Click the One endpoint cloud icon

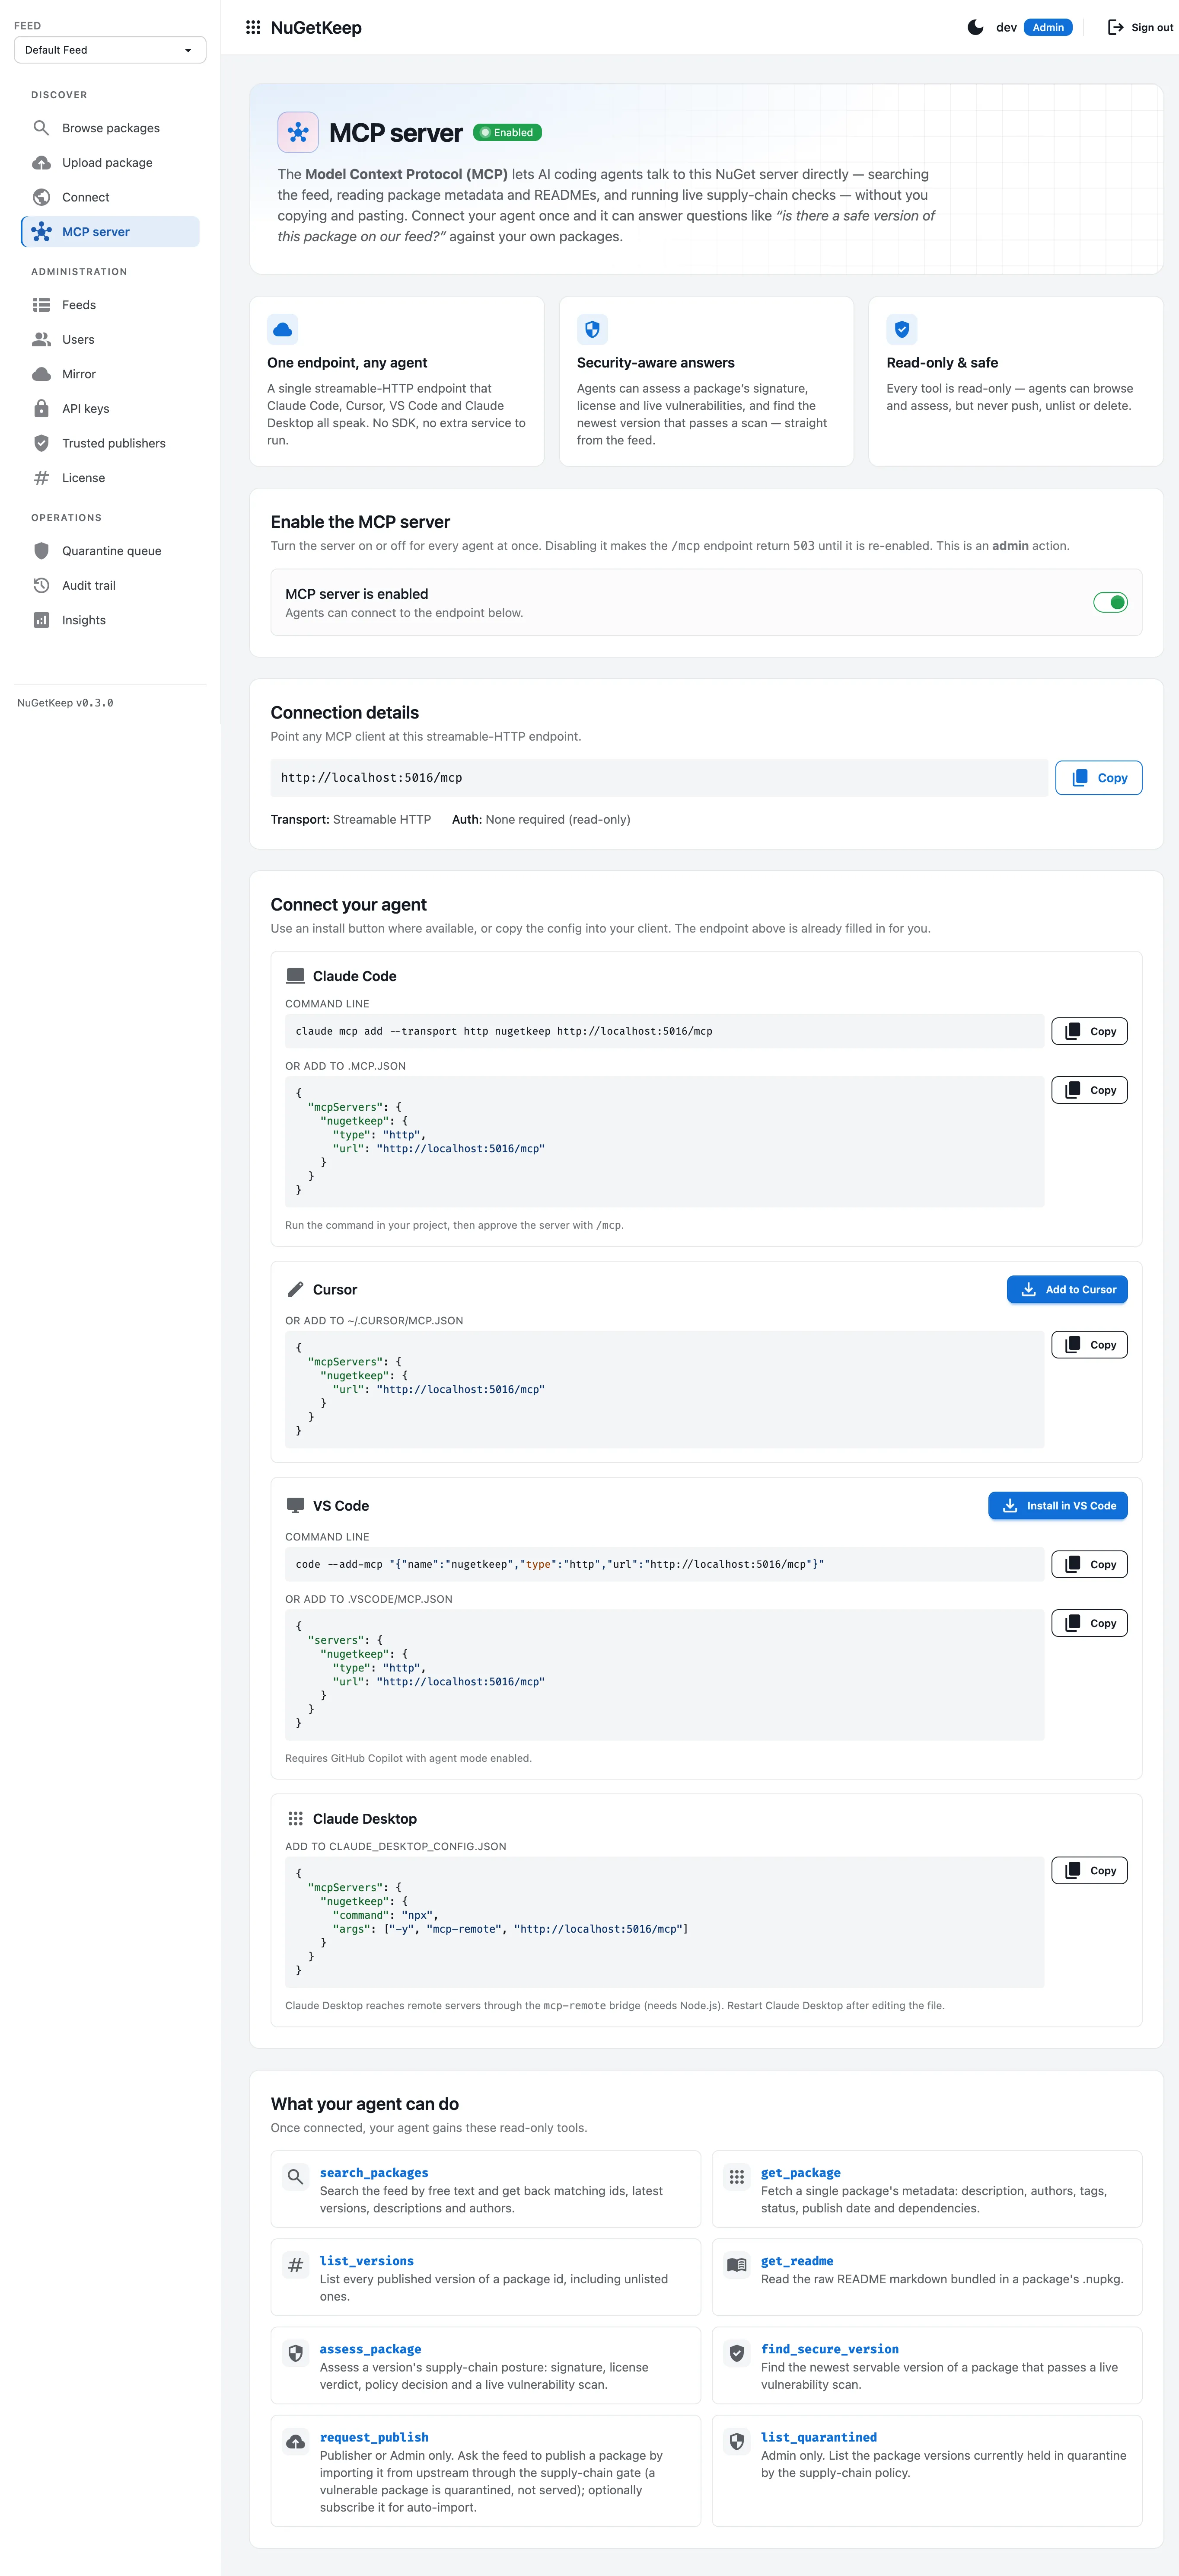point(283,329)
